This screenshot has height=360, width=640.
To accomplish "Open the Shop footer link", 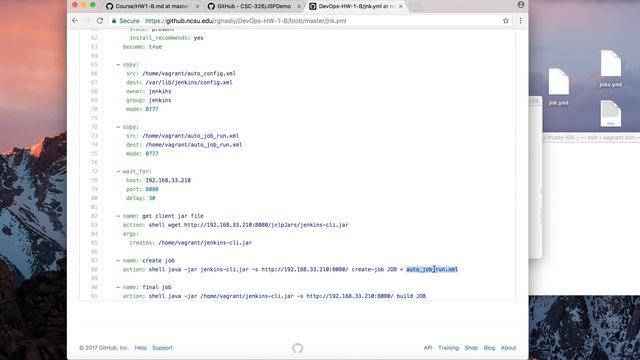I will (x=471, y=348).
